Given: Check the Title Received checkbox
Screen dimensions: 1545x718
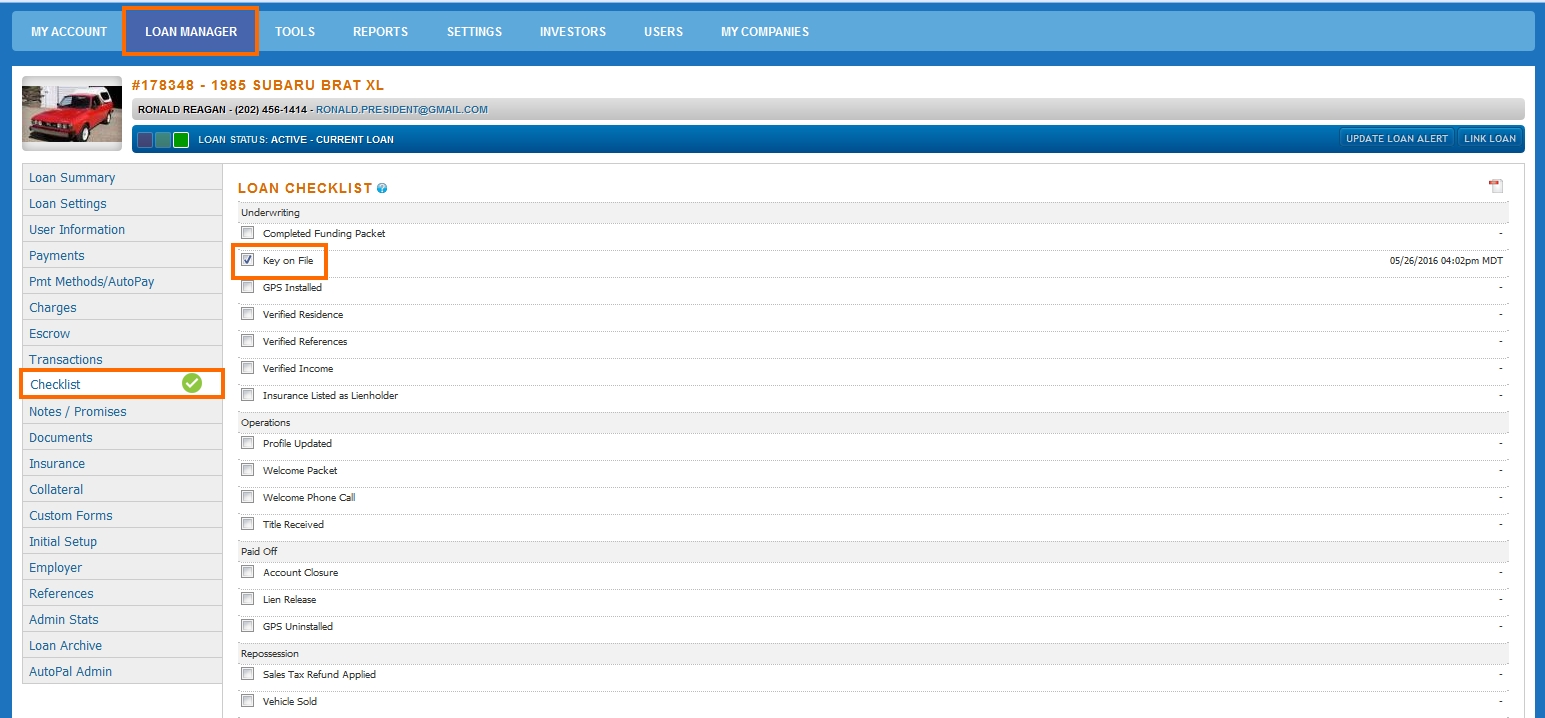Looking at the screenshot, I should tap(248, 524).
